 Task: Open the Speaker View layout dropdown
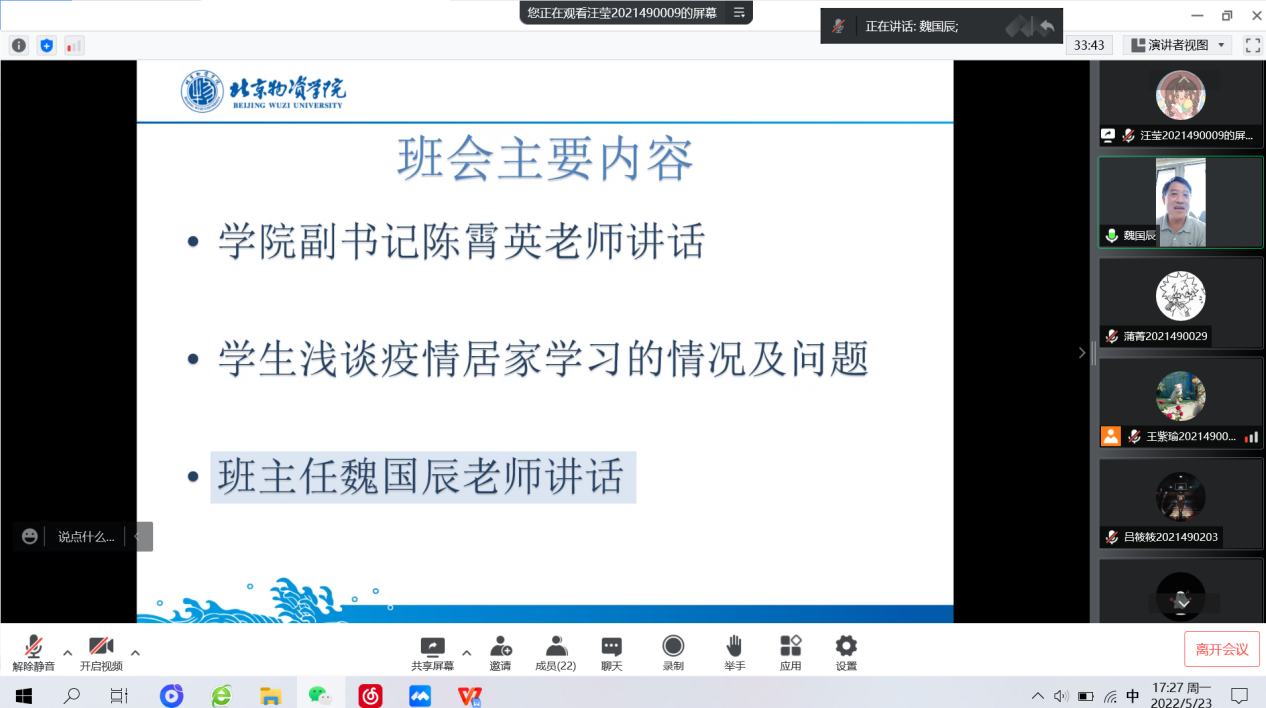(x=1177, y=45)
